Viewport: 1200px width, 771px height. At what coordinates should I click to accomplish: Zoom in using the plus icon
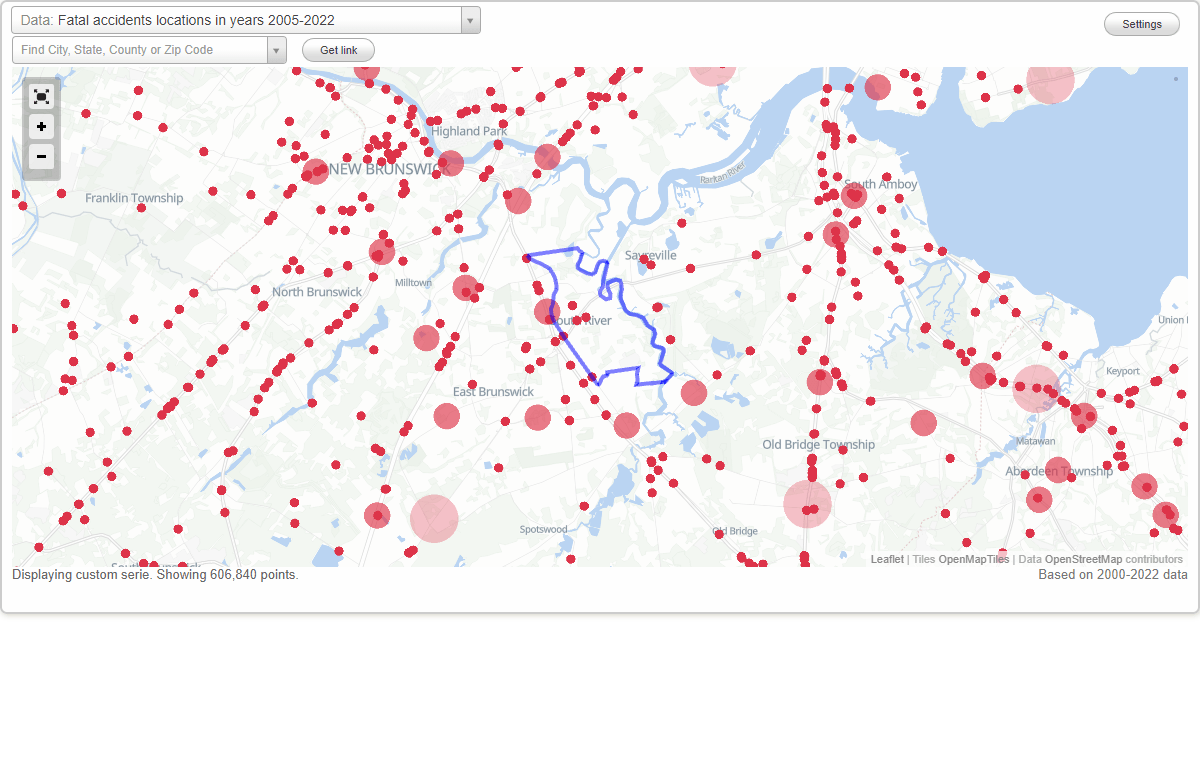[x=41, y=127]
